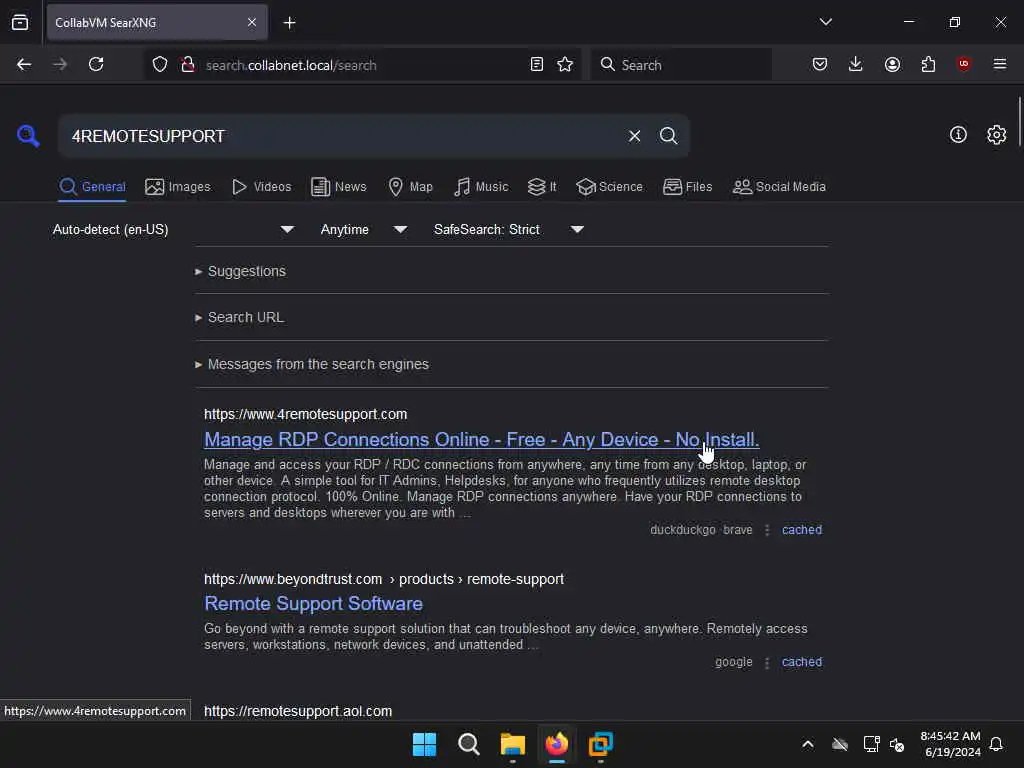Screen dimensions: 1024x768
Task: Toggle reader view in address bar
Action: (x=537, y=65)
